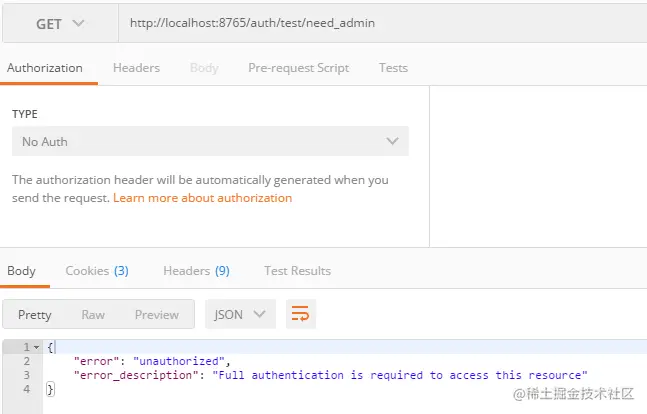
Task: Open the JSON format dropdown
Action: [240, 314]
